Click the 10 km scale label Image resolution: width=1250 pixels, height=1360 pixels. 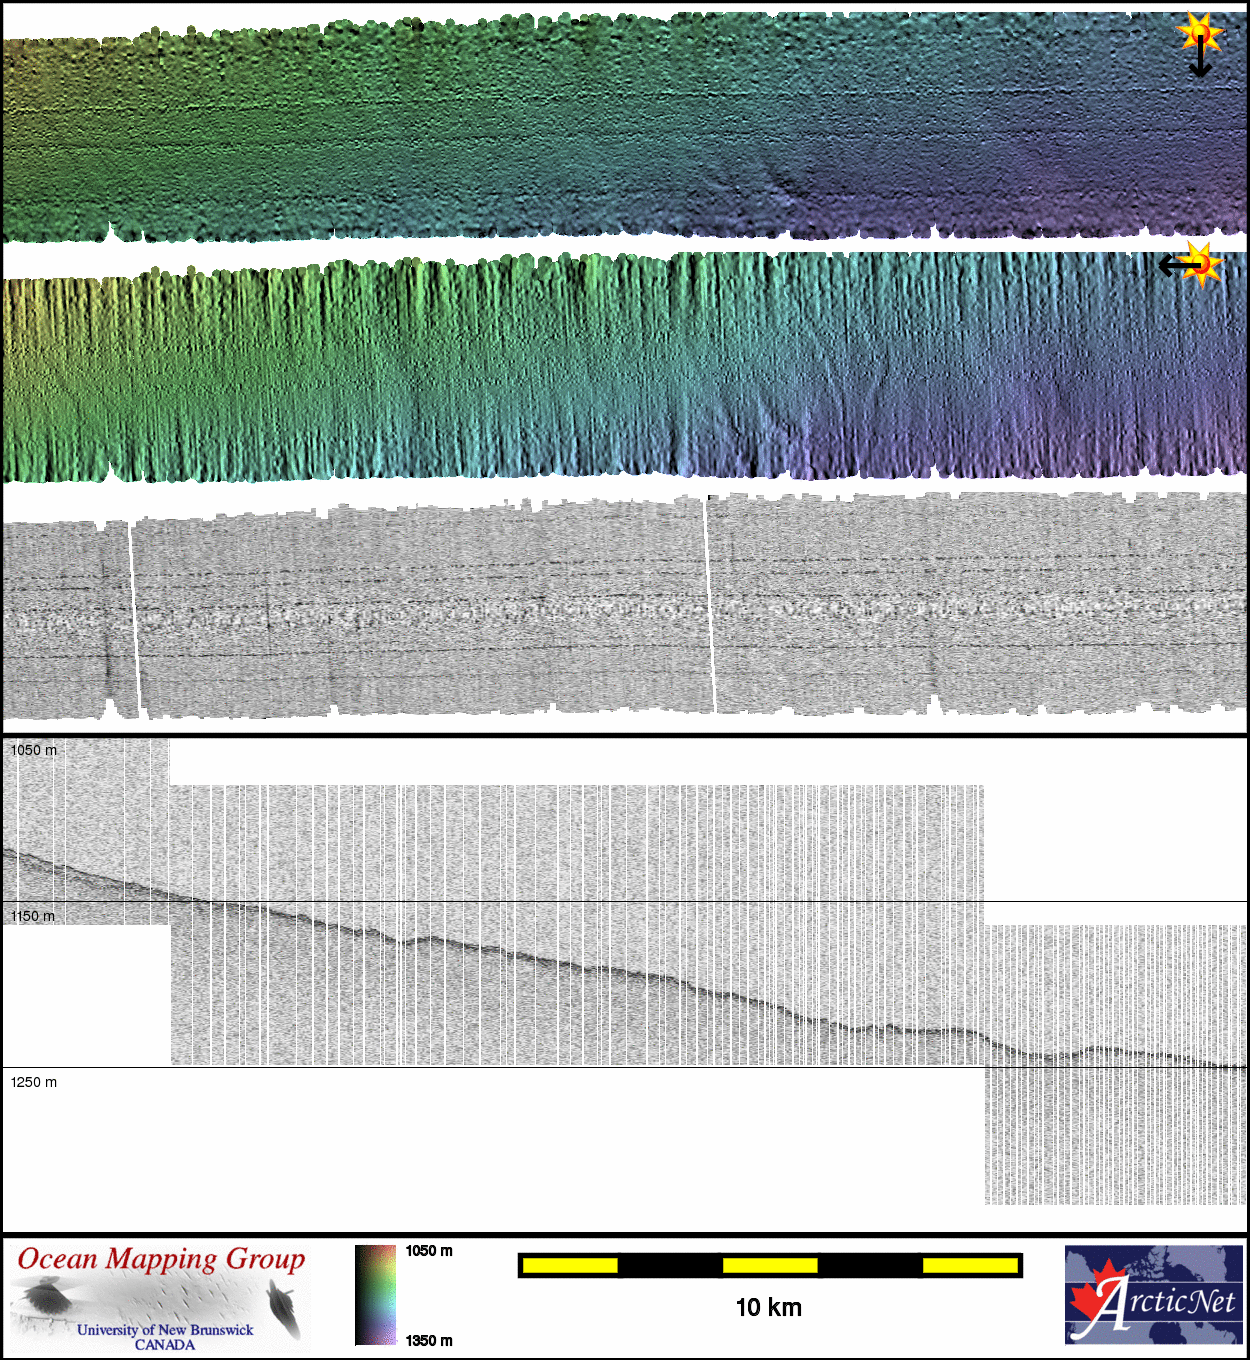(x=768, y=1307)
